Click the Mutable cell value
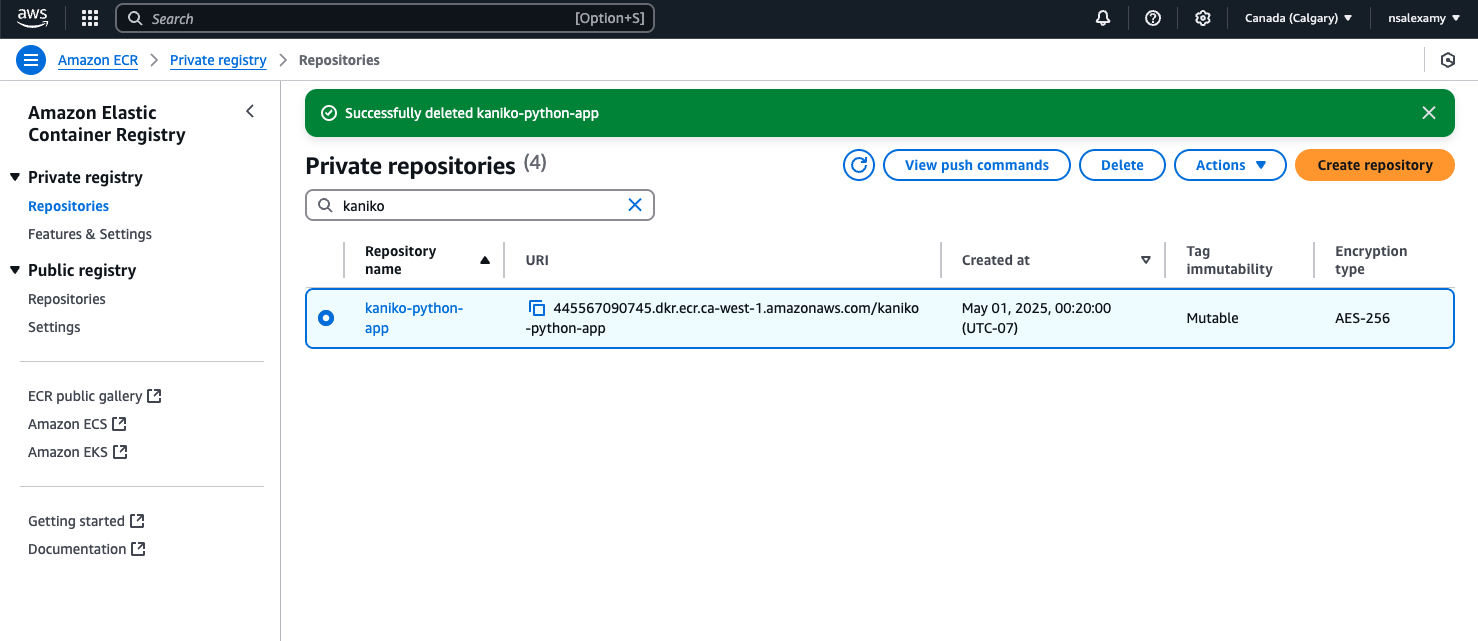 click(x=1212, y=318)
